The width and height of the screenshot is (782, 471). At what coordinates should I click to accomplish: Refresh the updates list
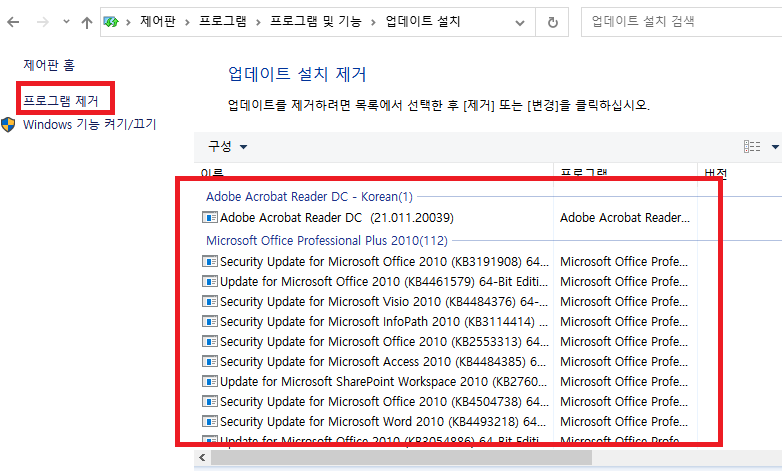(x=552, y=22)
